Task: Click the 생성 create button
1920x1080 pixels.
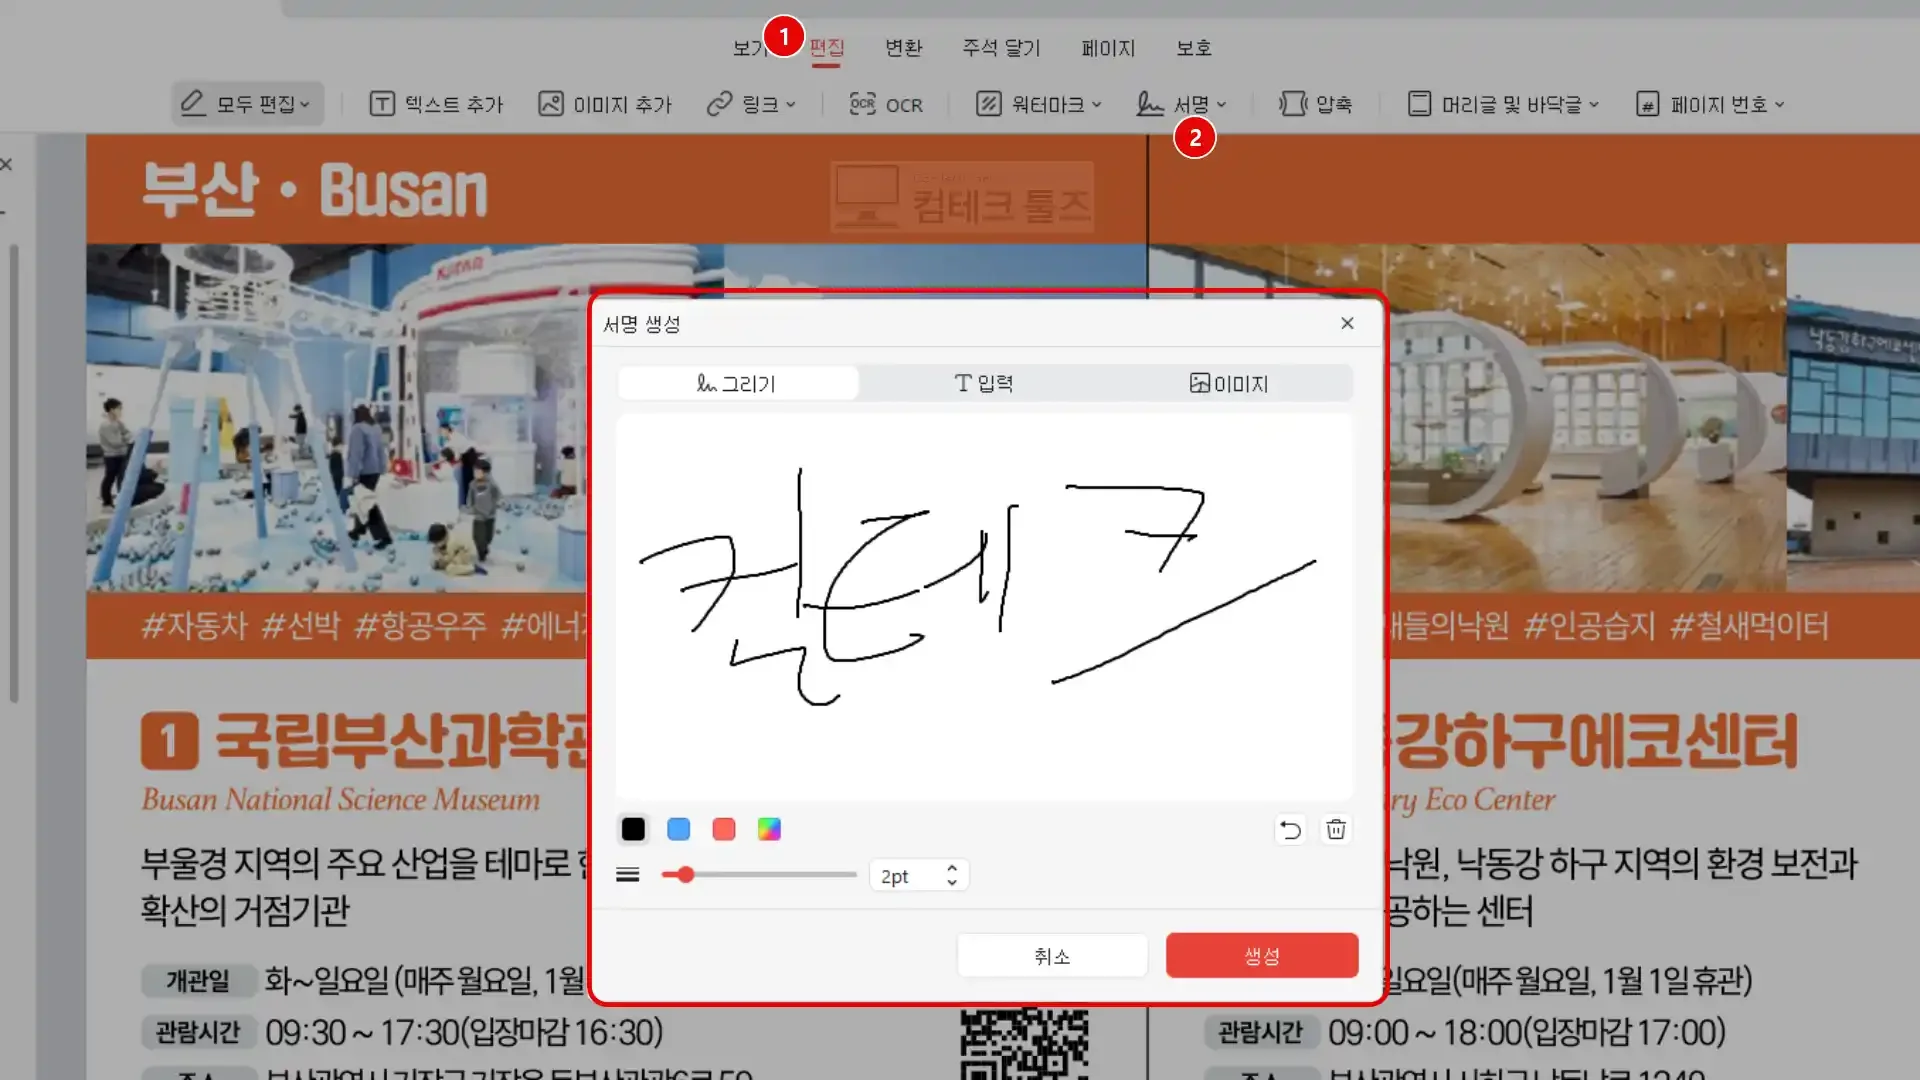Action: tap(1262, 956)
